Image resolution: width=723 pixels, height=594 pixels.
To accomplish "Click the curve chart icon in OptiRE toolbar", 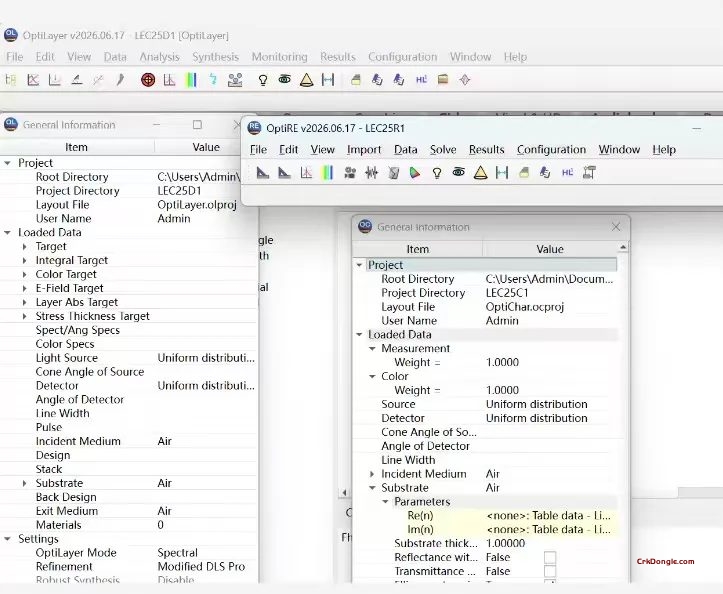I will [306, 173].
